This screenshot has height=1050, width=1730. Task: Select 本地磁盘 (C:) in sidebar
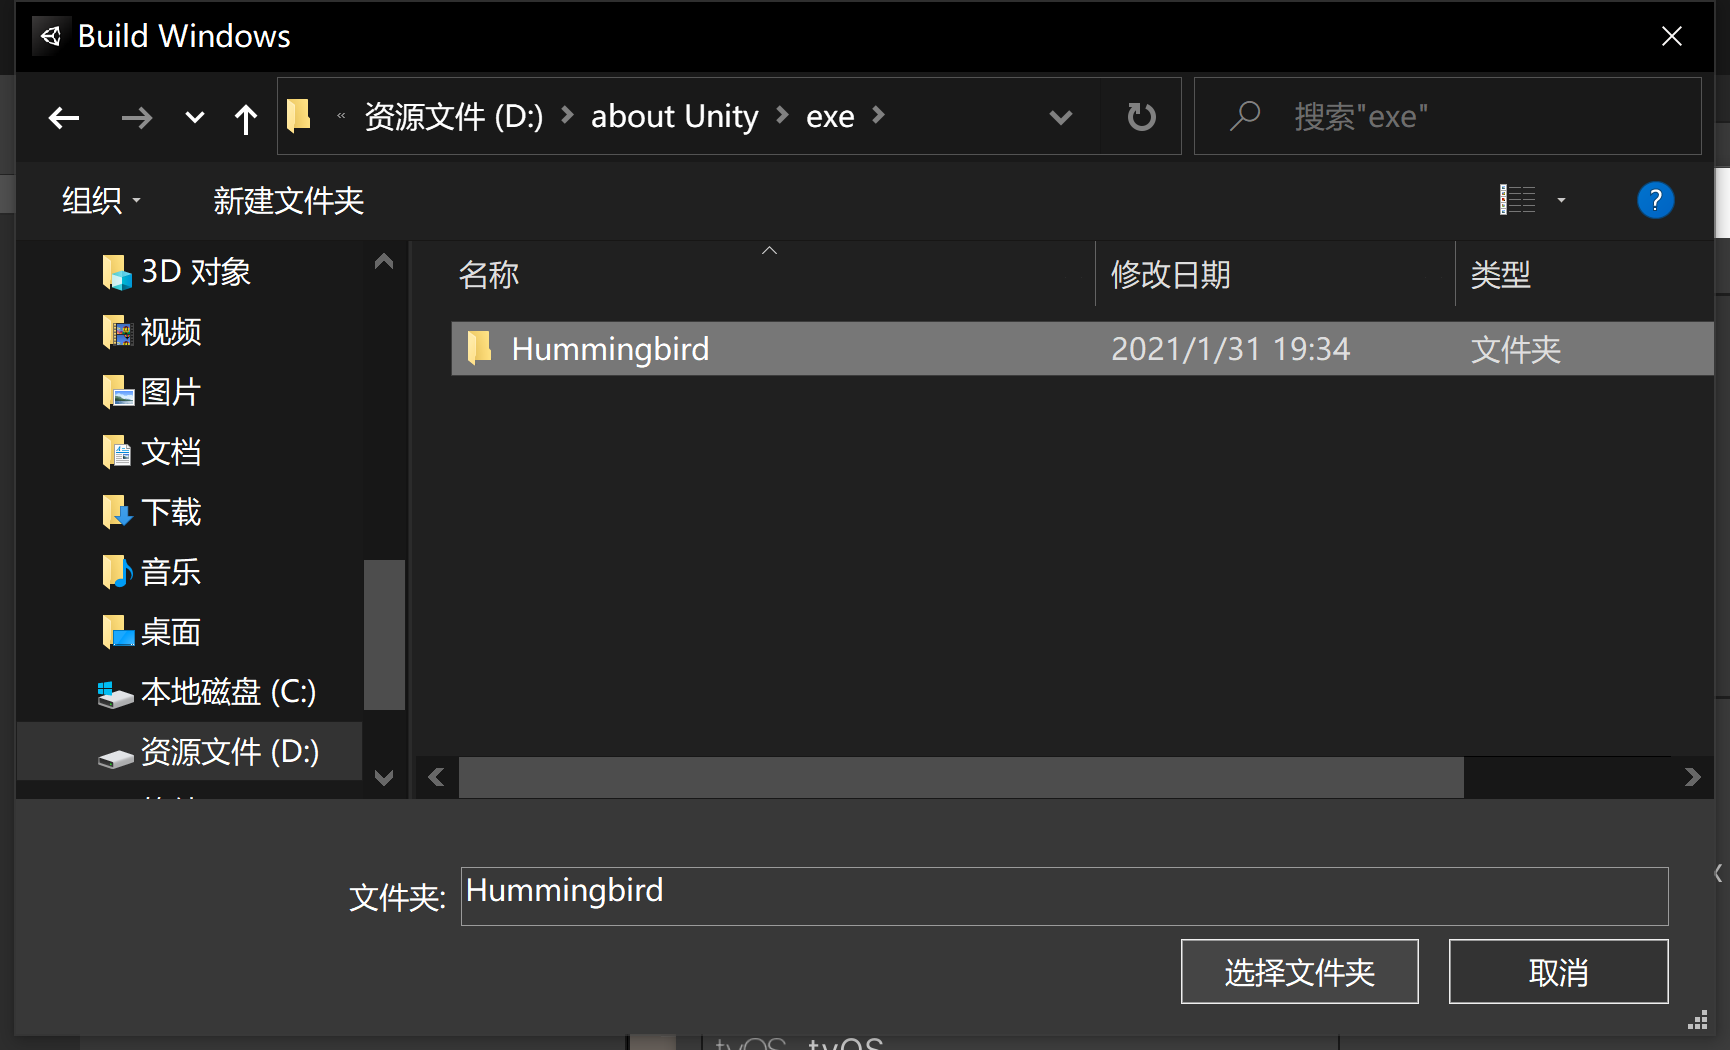(x=207, y=692)
